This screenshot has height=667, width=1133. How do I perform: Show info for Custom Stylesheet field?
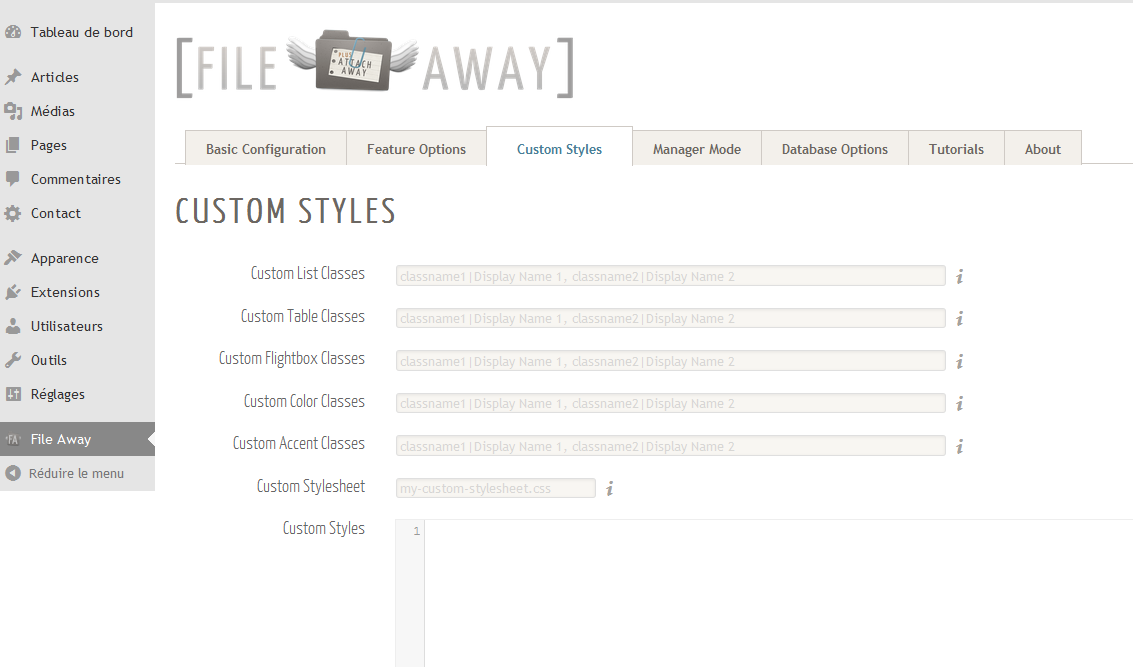coord(610,489)
